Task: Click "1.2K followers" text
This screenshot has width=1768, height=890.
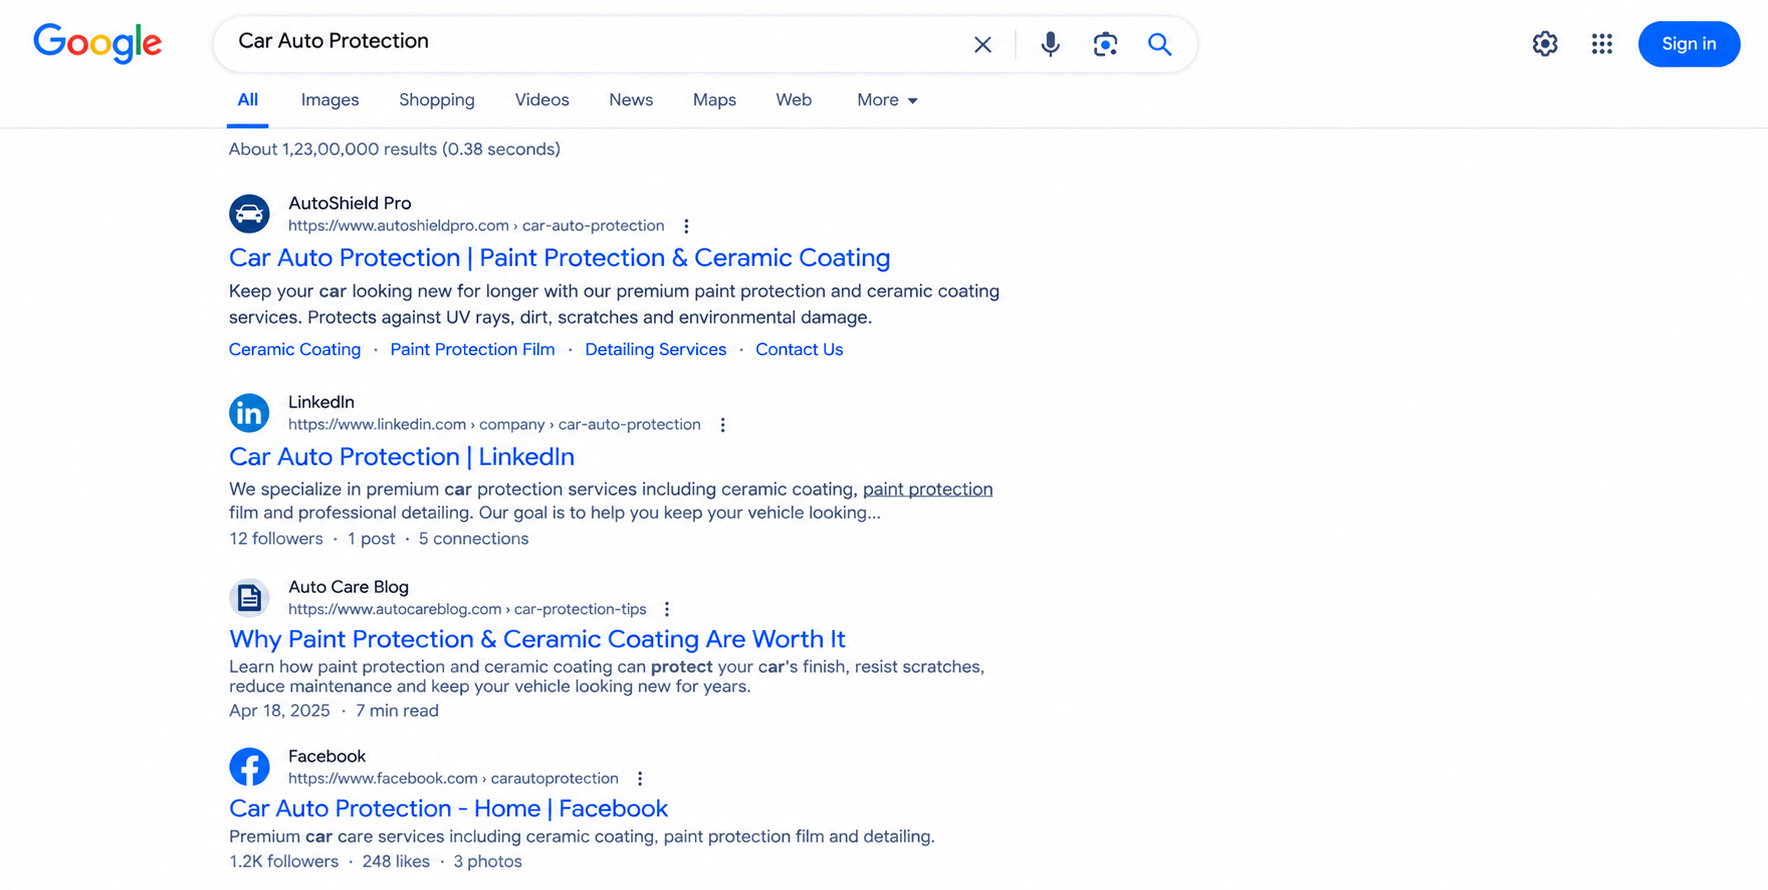Action: click(284, 862)
